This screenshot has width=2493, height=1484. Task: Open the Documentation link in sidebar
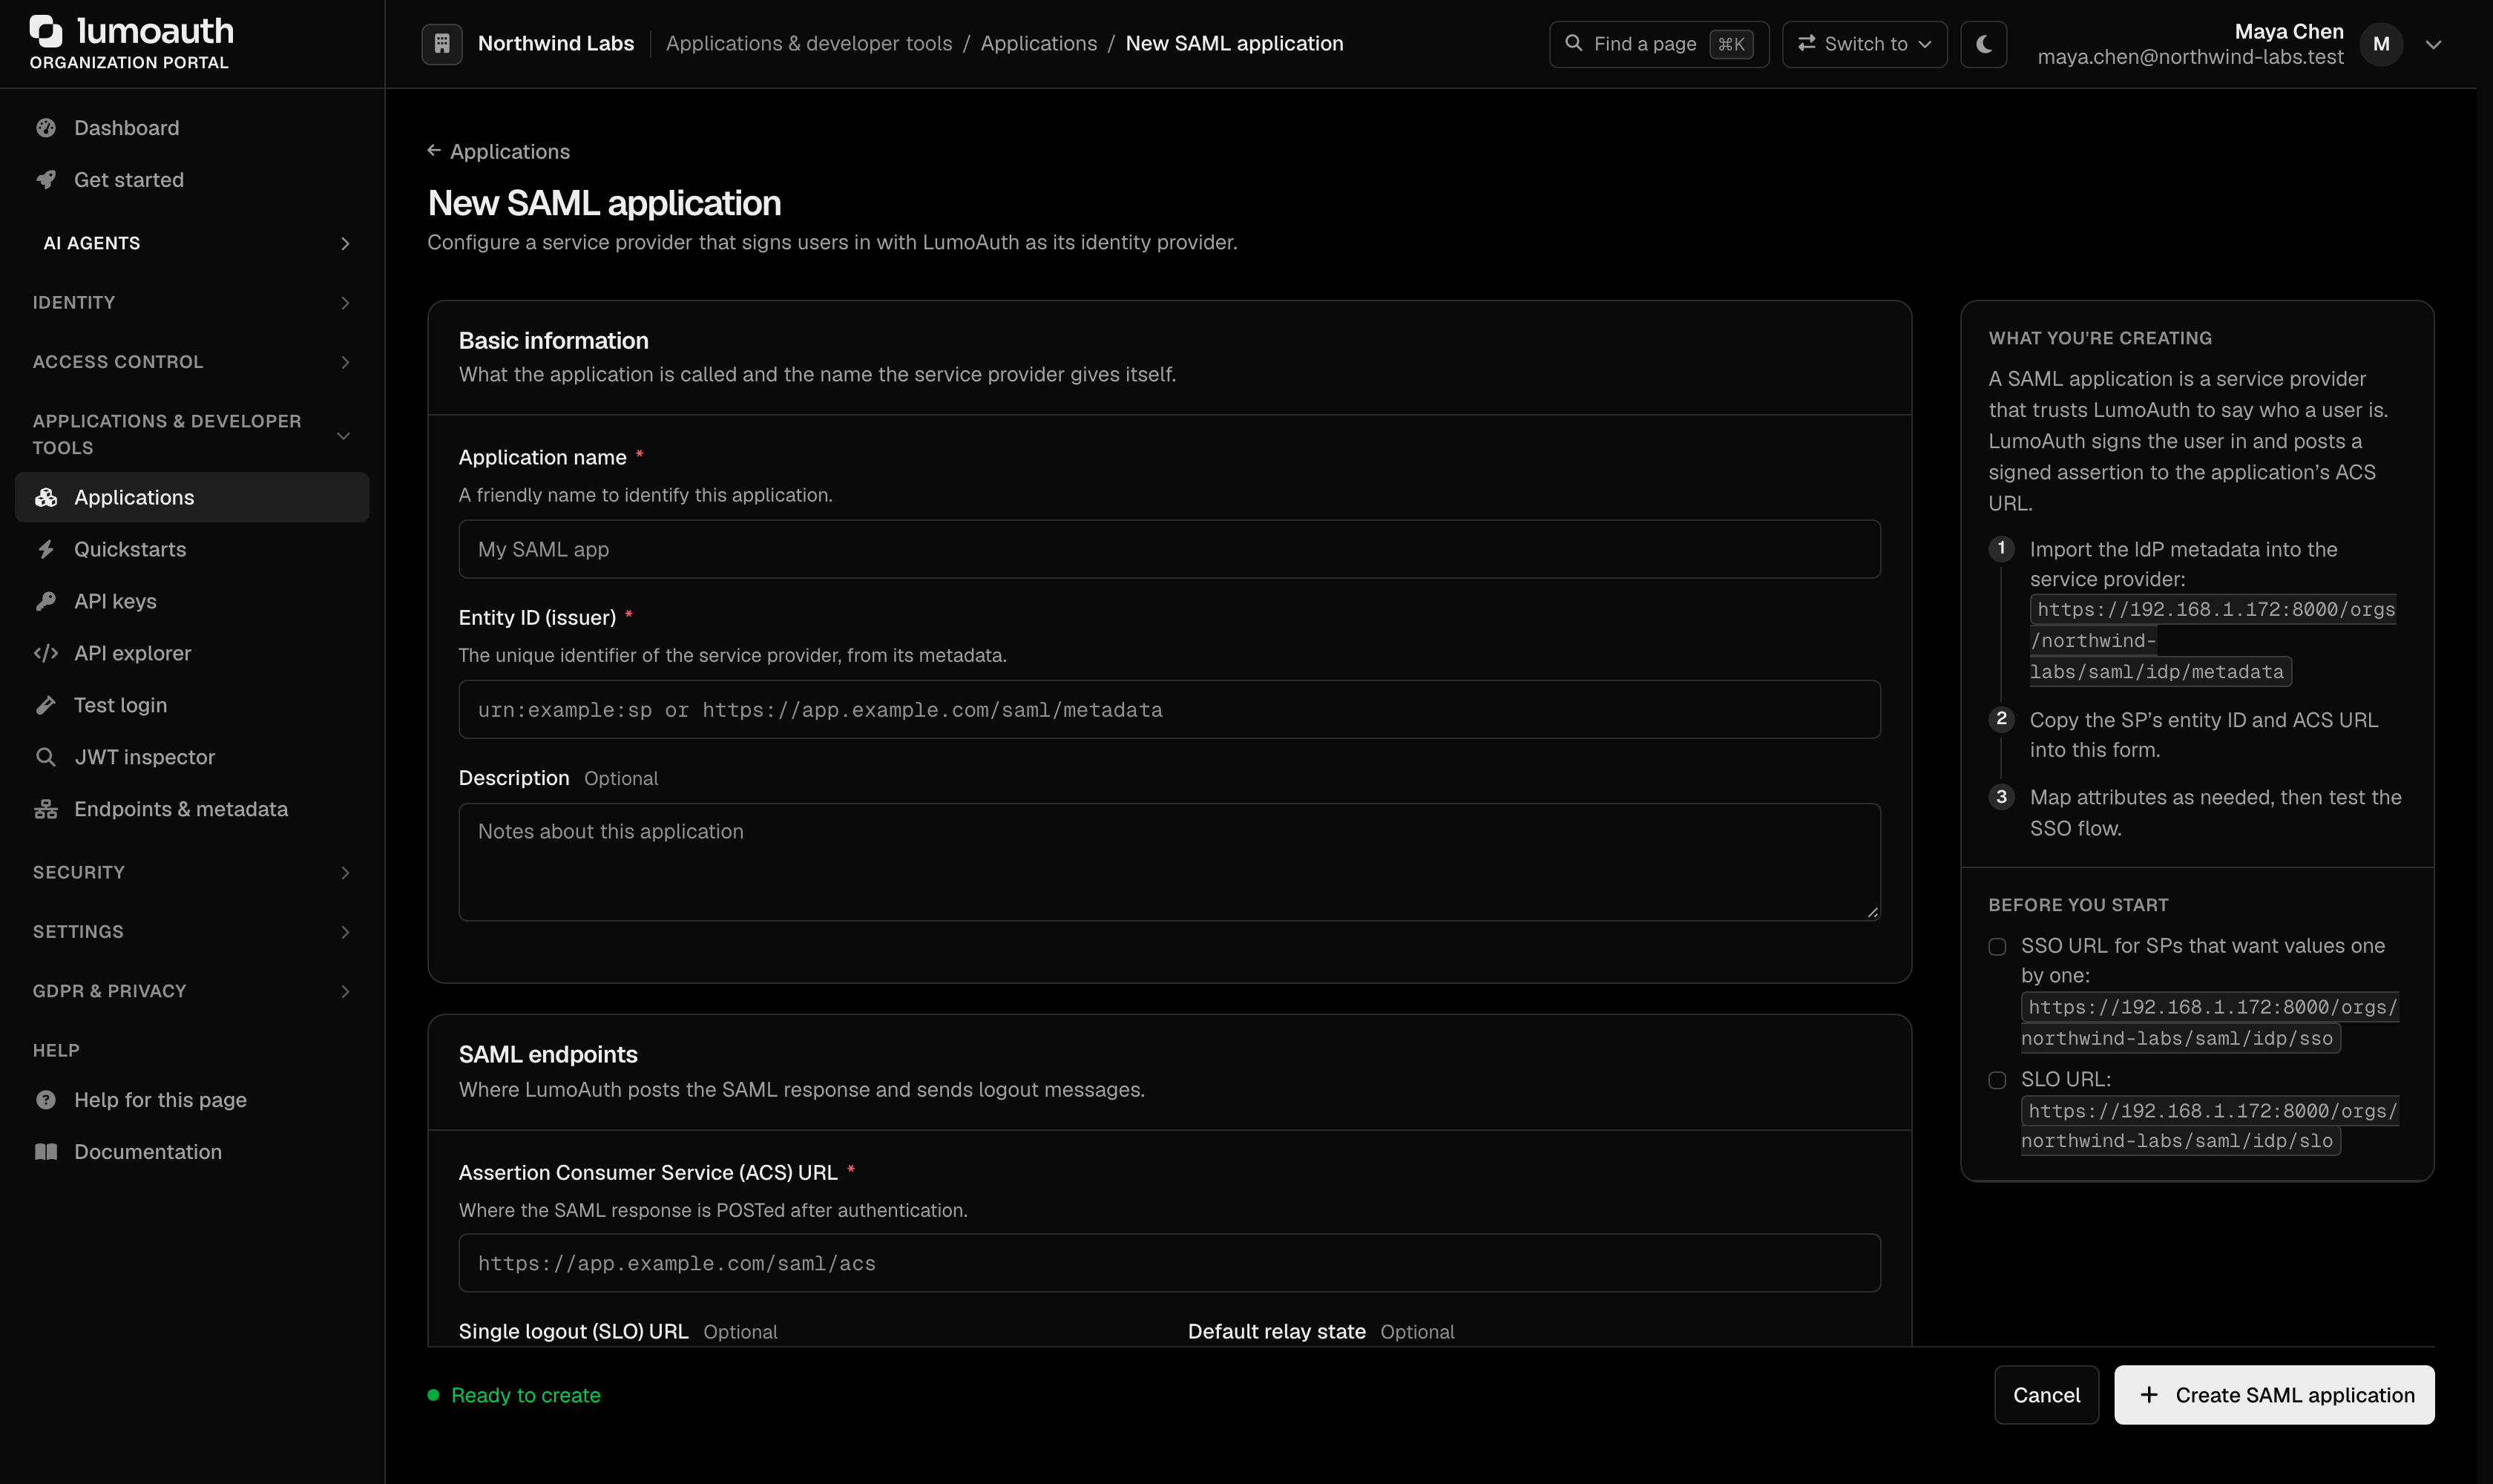pos(192,1152)
